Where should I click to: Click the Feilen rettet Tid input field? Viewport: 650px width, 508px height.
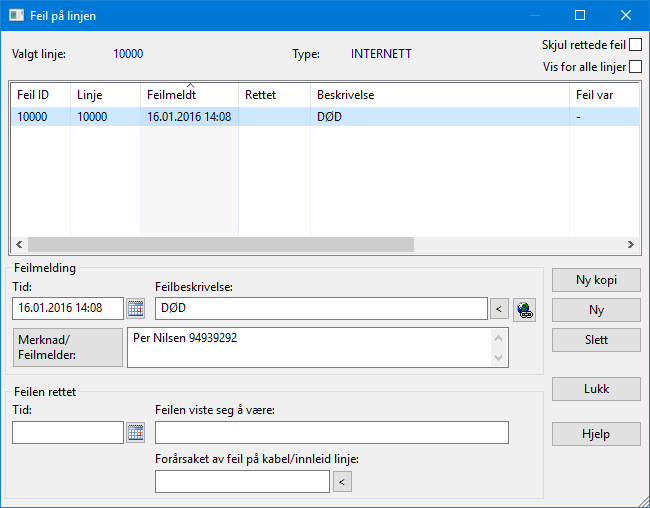pos(68,433)
